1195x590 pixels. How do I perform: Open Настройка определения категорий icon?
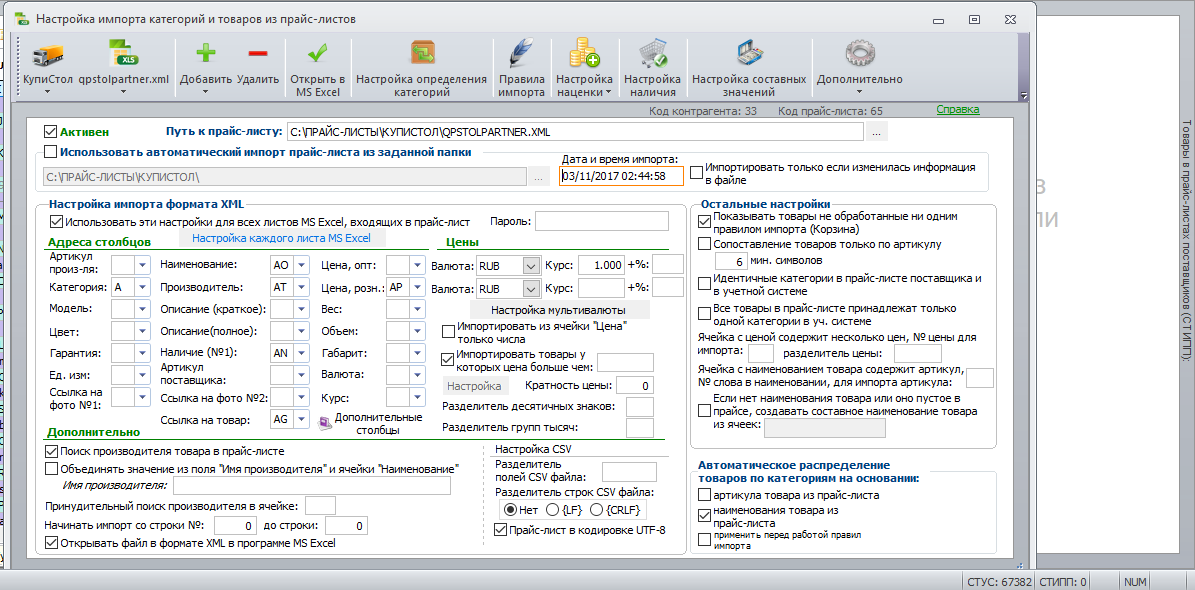coord(421,54)
